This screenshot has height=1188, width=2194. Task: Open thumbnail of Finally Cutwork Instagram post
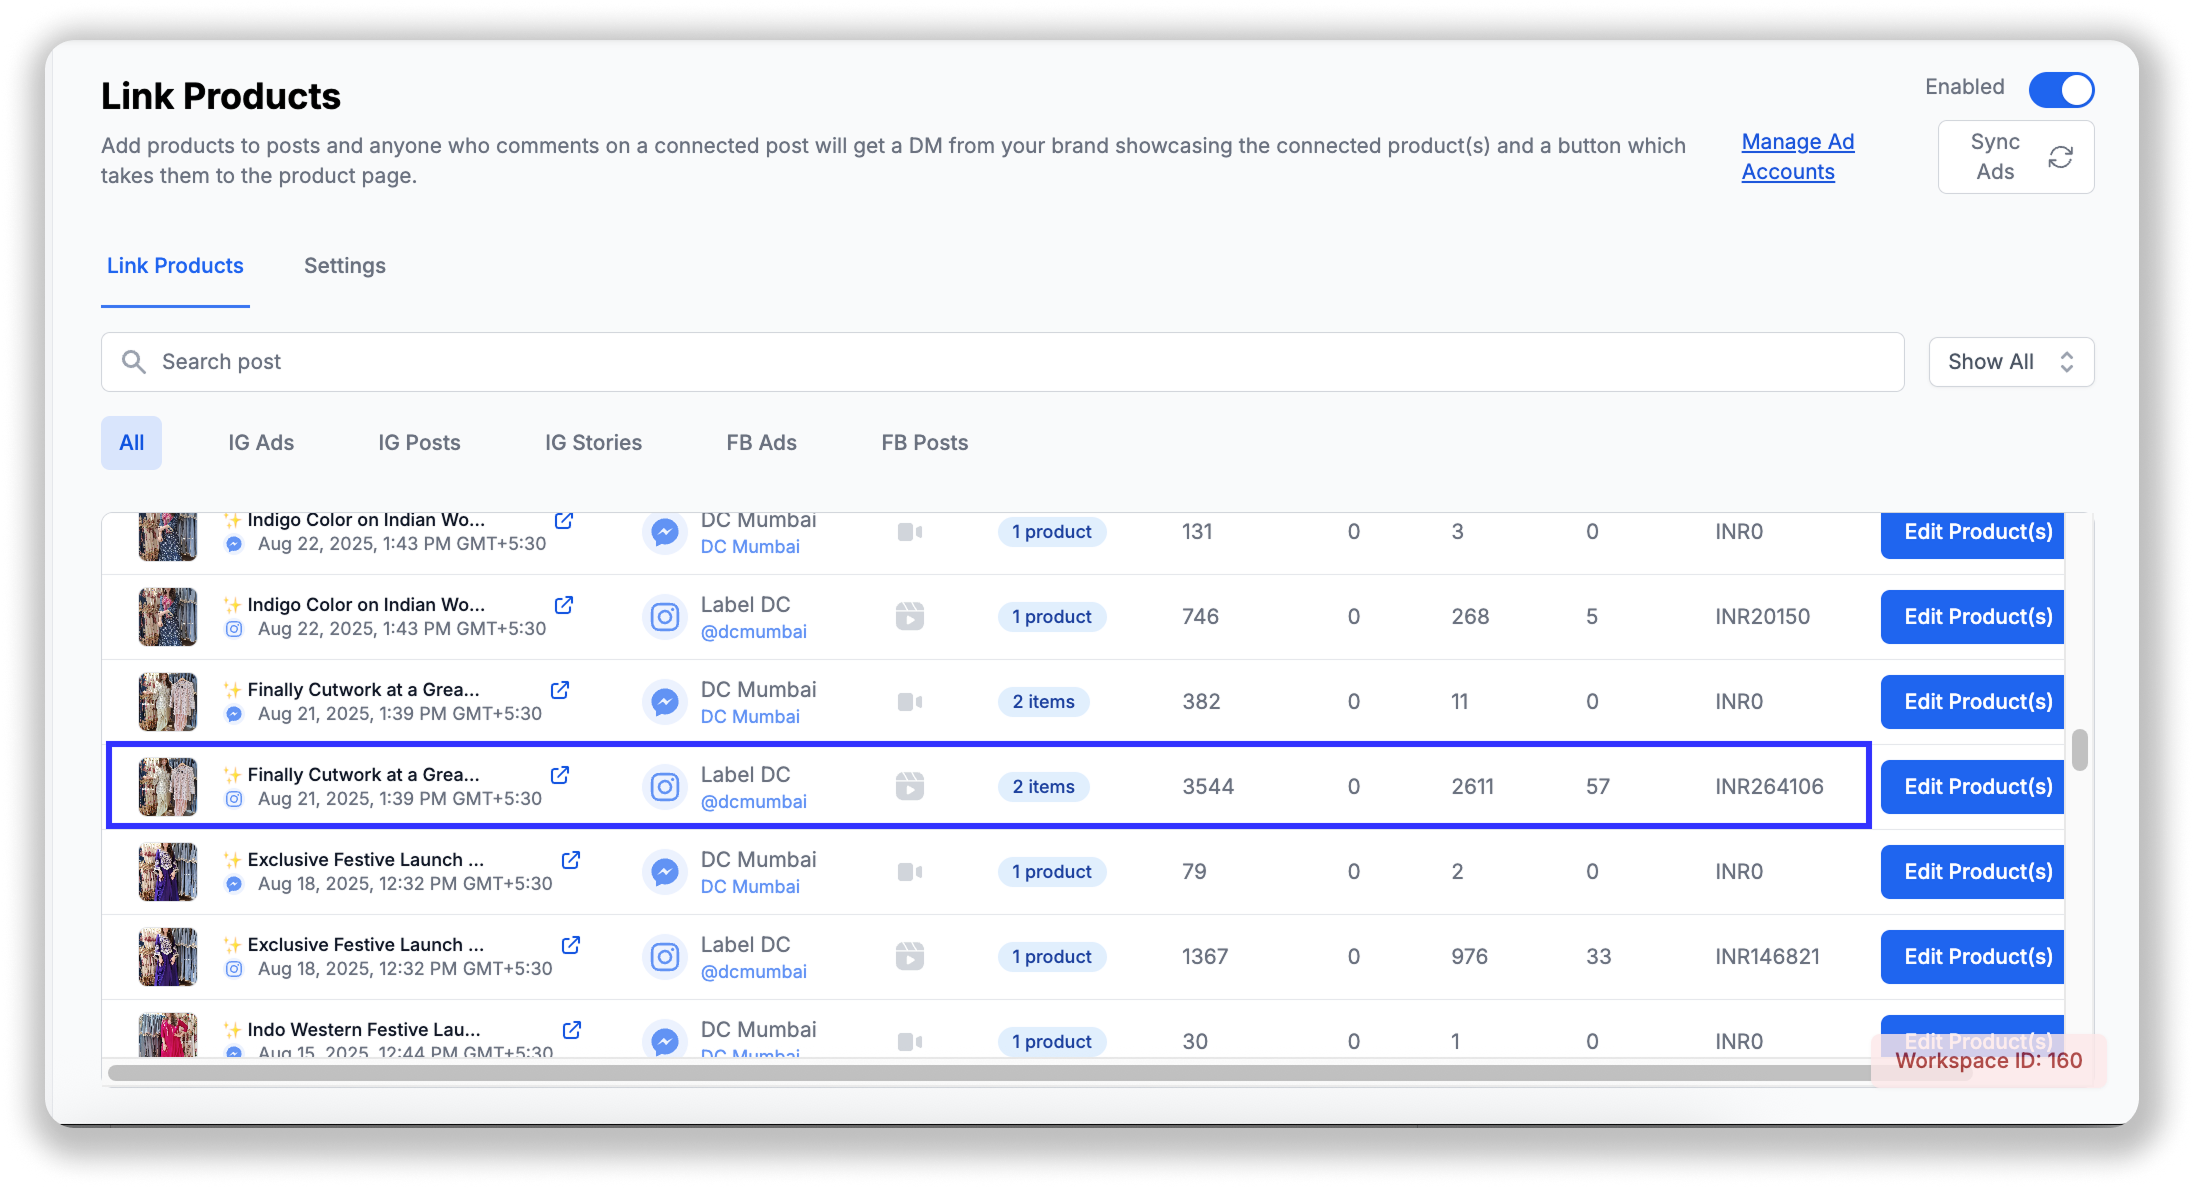tap(168, 787)
